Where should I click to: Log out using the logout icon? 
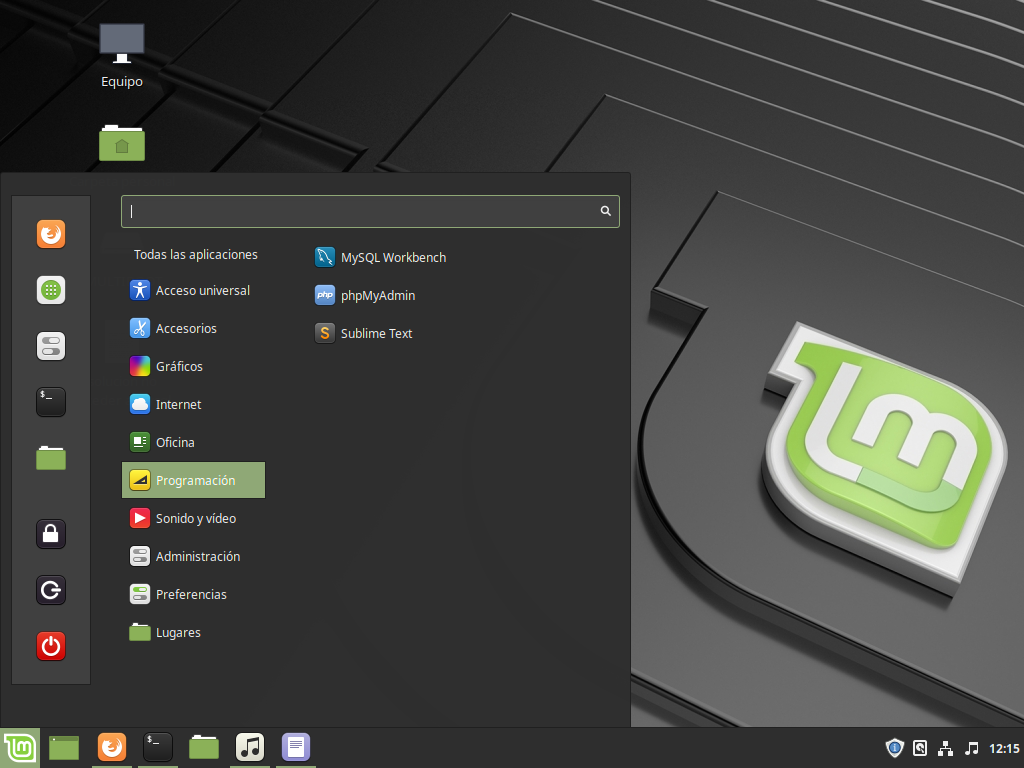tap(51, 590)
